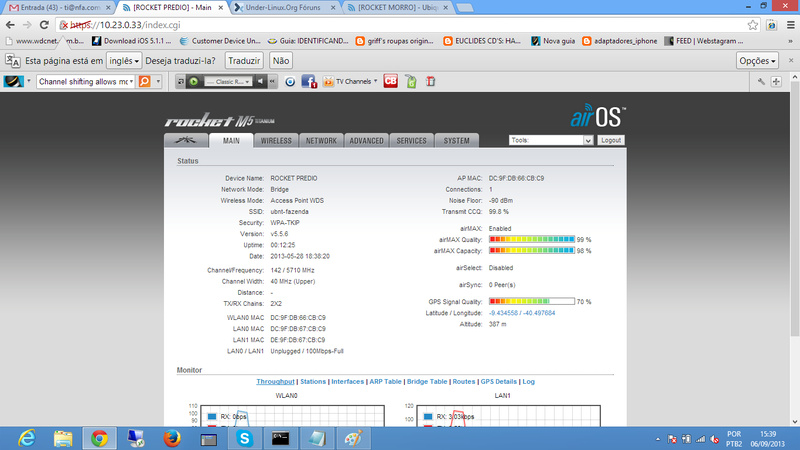Click the red trash toolbar icon
This screenshot has height=450, width=800.
(x=431, y=82)
